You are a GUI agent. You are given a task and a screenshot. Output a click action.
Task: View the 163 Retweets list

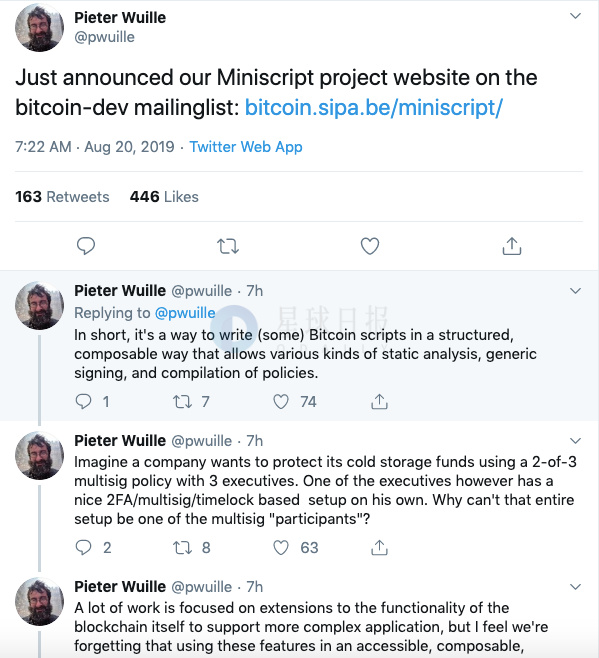point(62,197)
